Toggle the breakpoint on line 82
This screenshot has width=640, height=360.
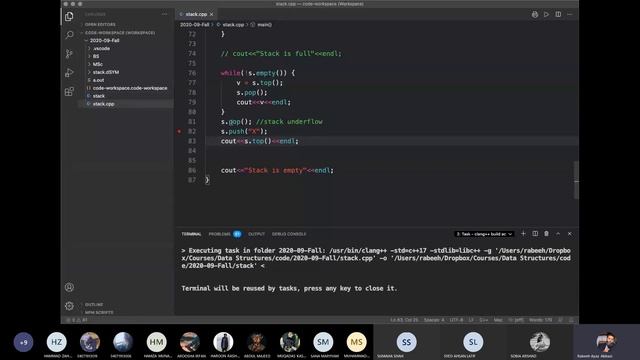point(179,131)
